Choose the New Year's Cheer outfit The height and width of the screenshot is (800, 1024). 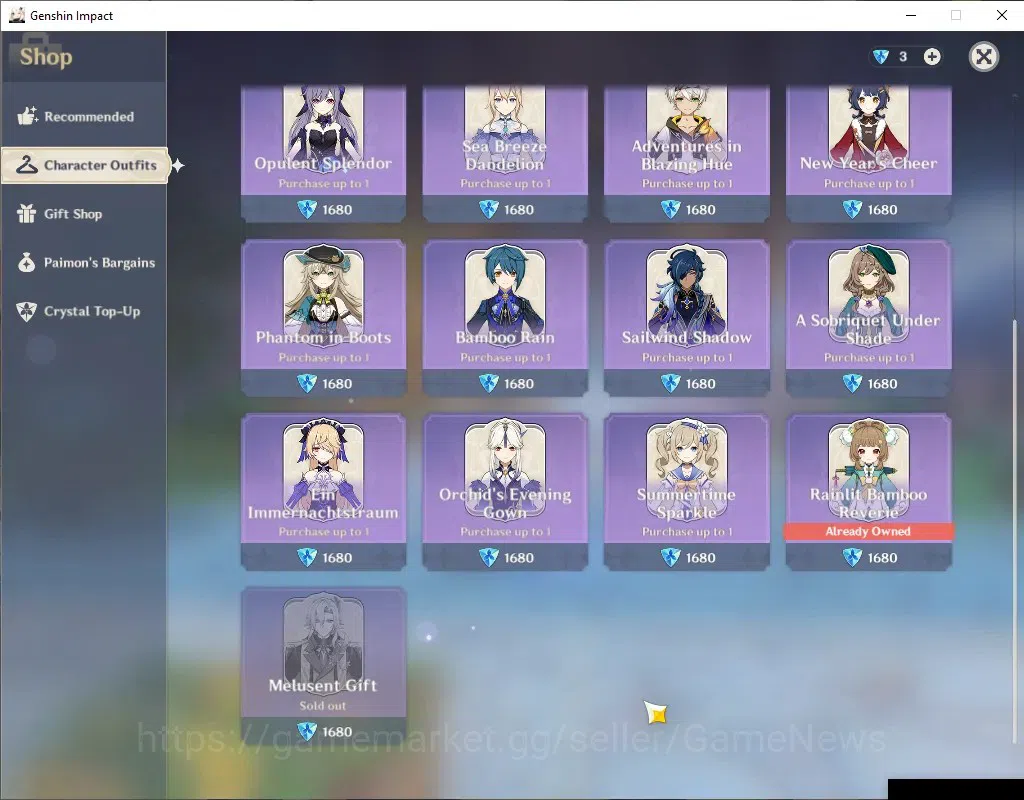(868, 153)
